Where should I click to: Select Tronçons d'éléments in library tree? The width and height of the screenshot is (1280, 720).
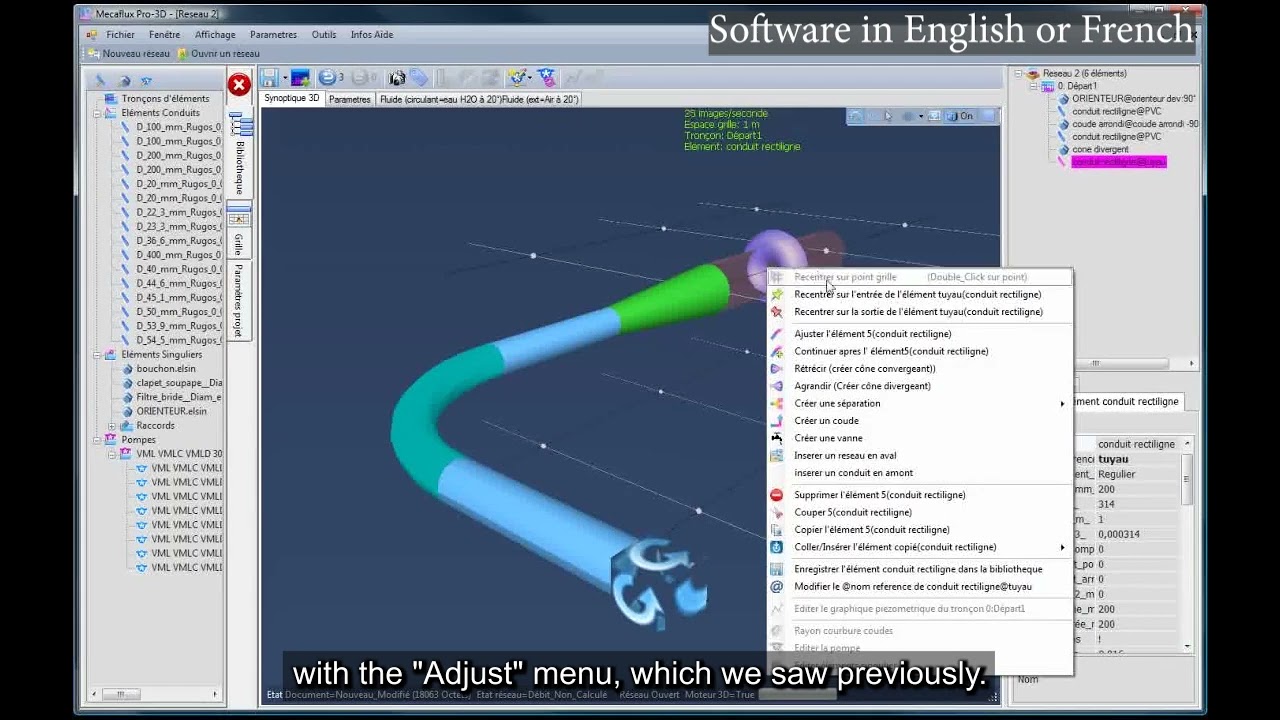pos(165,99)
